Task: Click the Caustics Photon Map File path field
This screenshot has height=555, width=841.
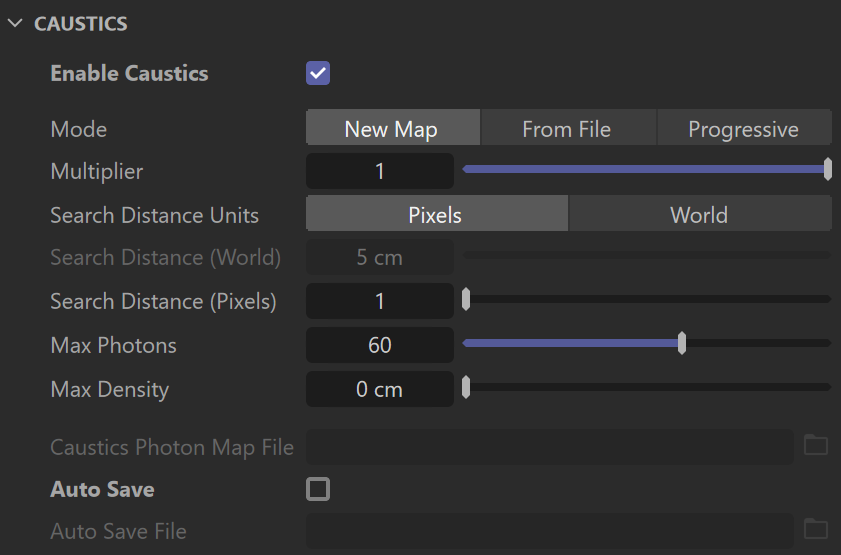Action: click(x=549, y=447)
